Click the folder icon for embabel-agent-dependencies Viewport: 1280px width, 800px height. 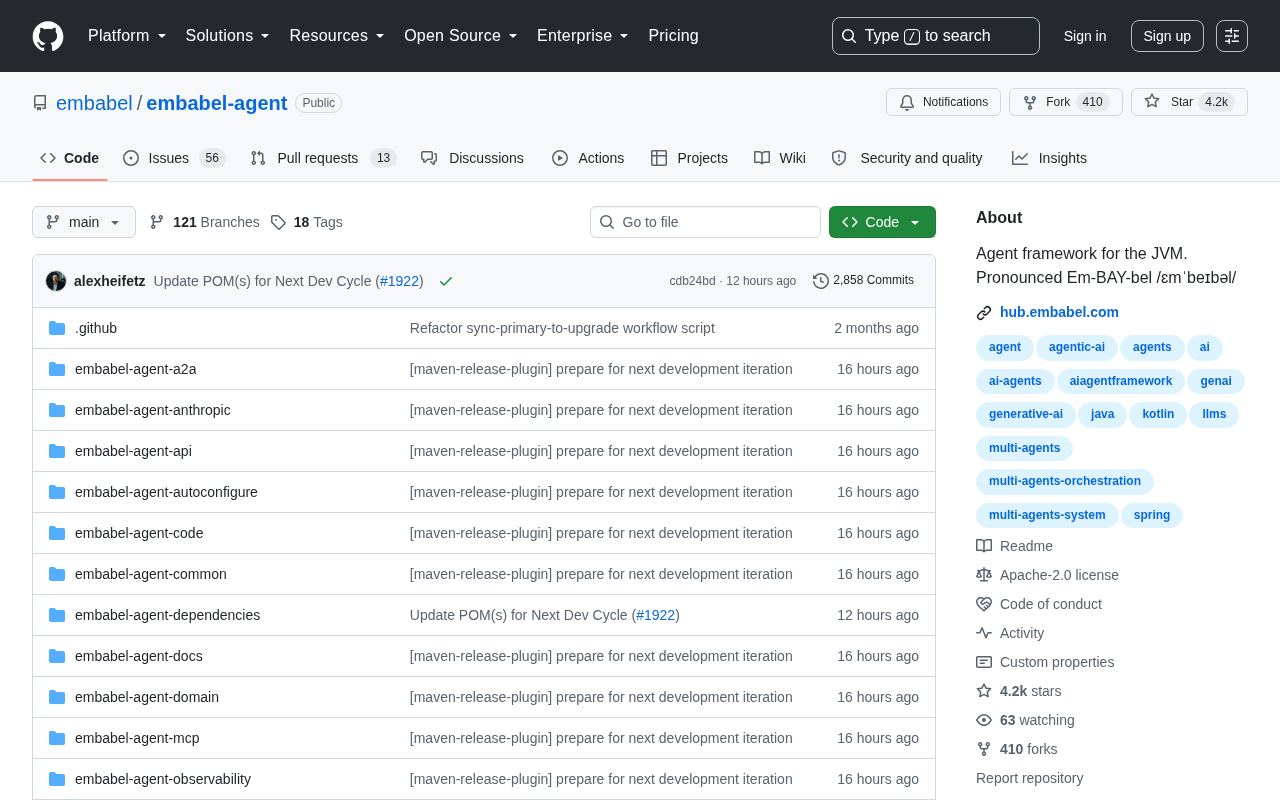pos(57,615)
